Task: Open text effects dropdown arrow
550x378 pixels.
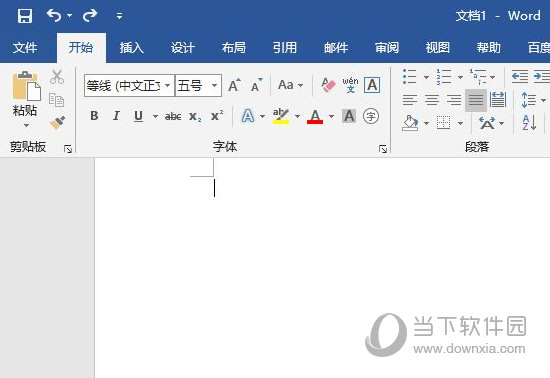Action: click(x=262, y=116)
